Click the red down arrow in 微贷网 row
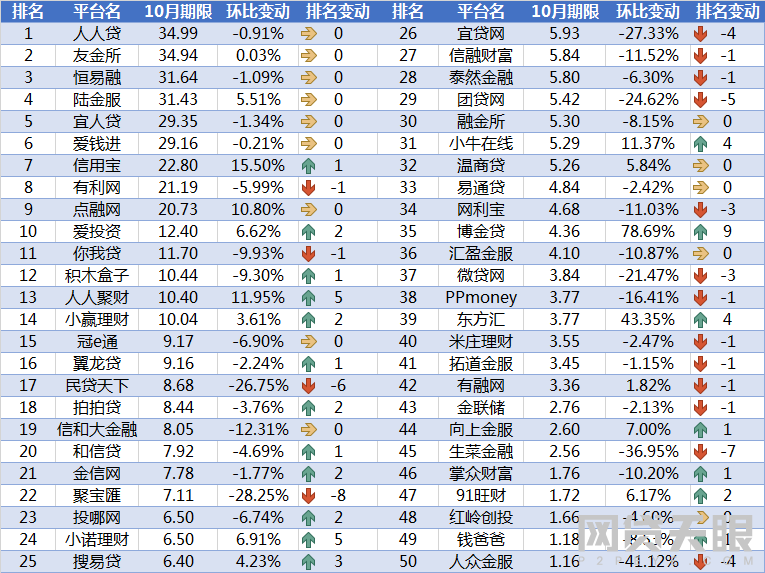 click(x=701, y=276)
